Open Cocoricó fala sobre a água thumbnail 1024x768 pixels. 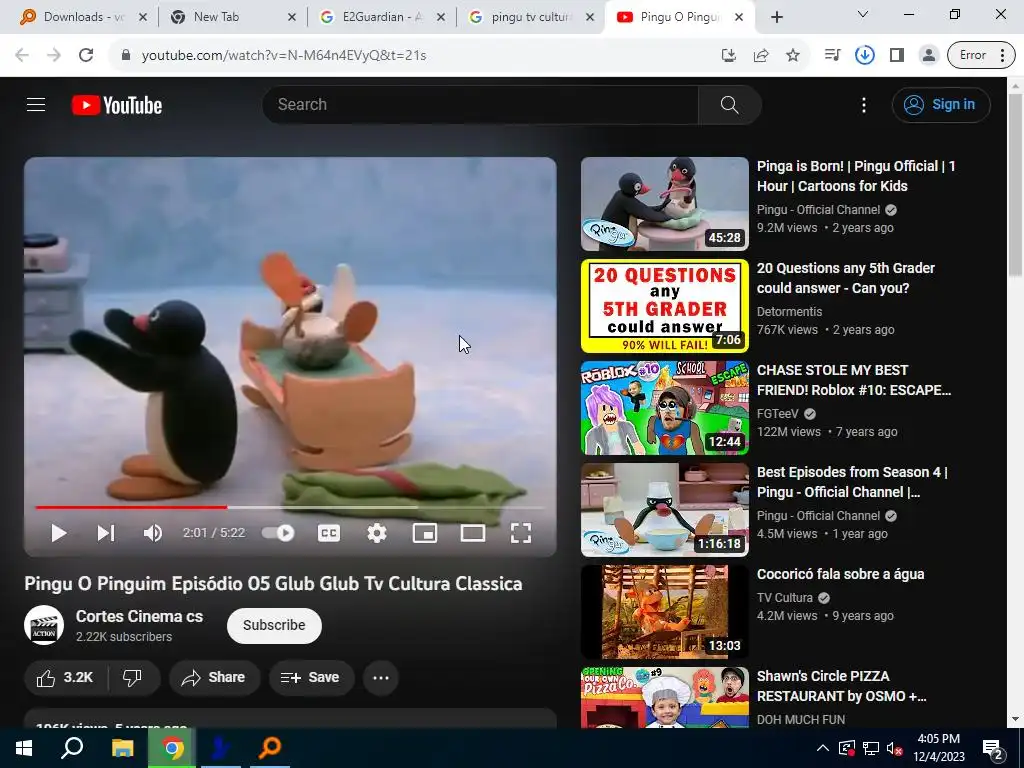point(665,612)
